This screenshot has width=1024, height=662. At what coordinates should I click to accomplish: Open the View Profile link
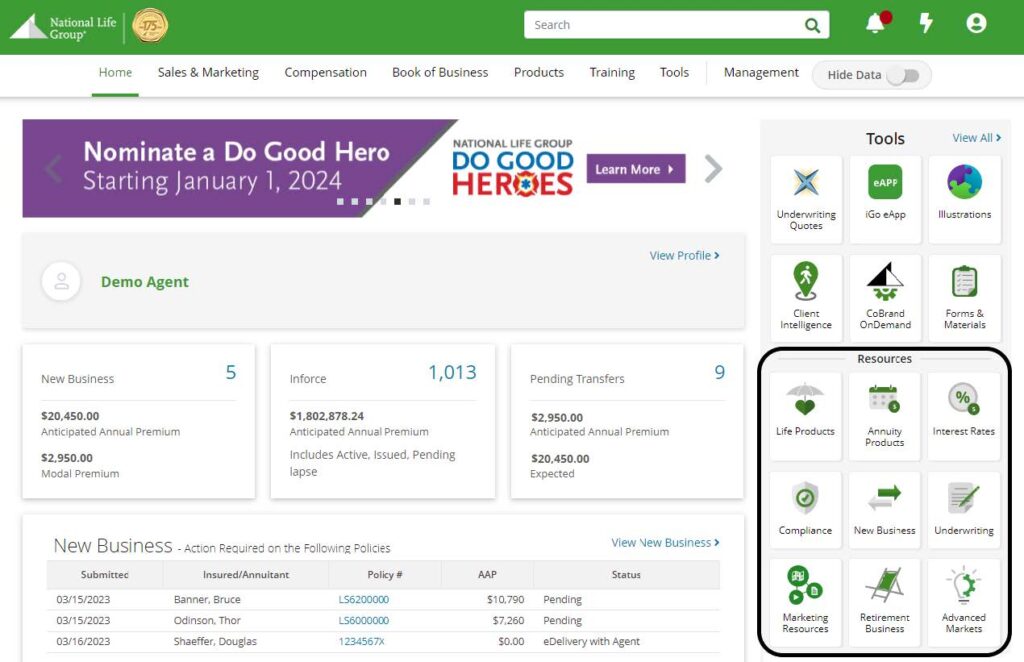click(x=684, y=256)
